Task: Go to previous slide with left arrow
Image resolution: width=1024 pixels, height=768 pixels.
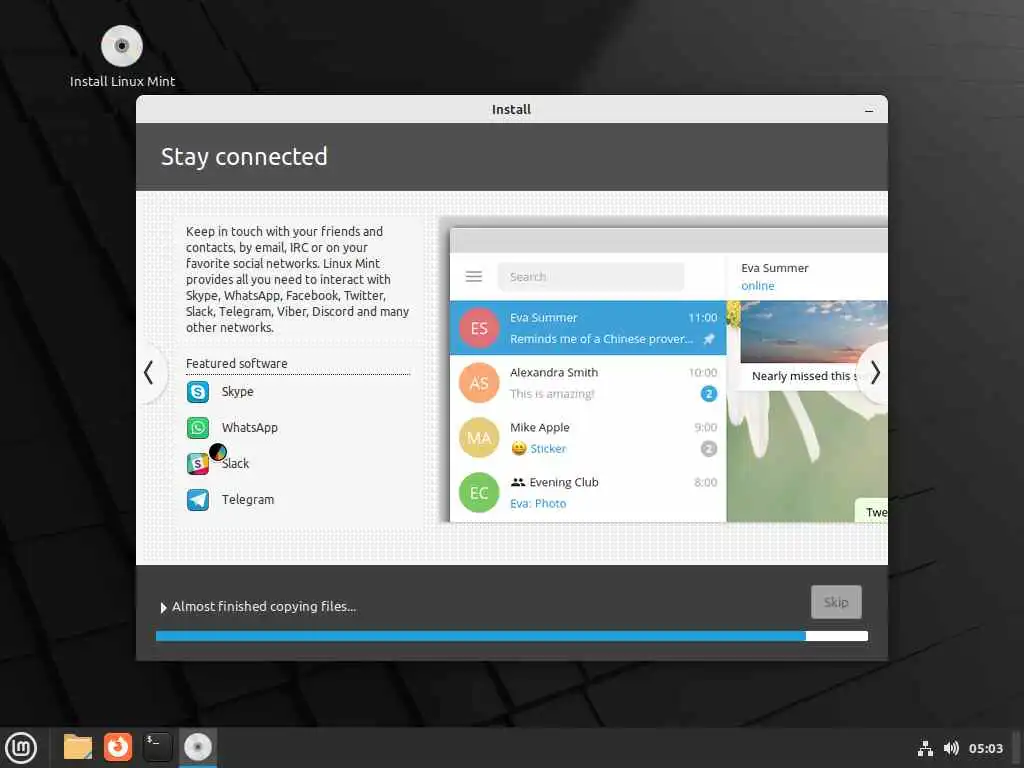Action: pyautogui.click(x=149, y=373)
